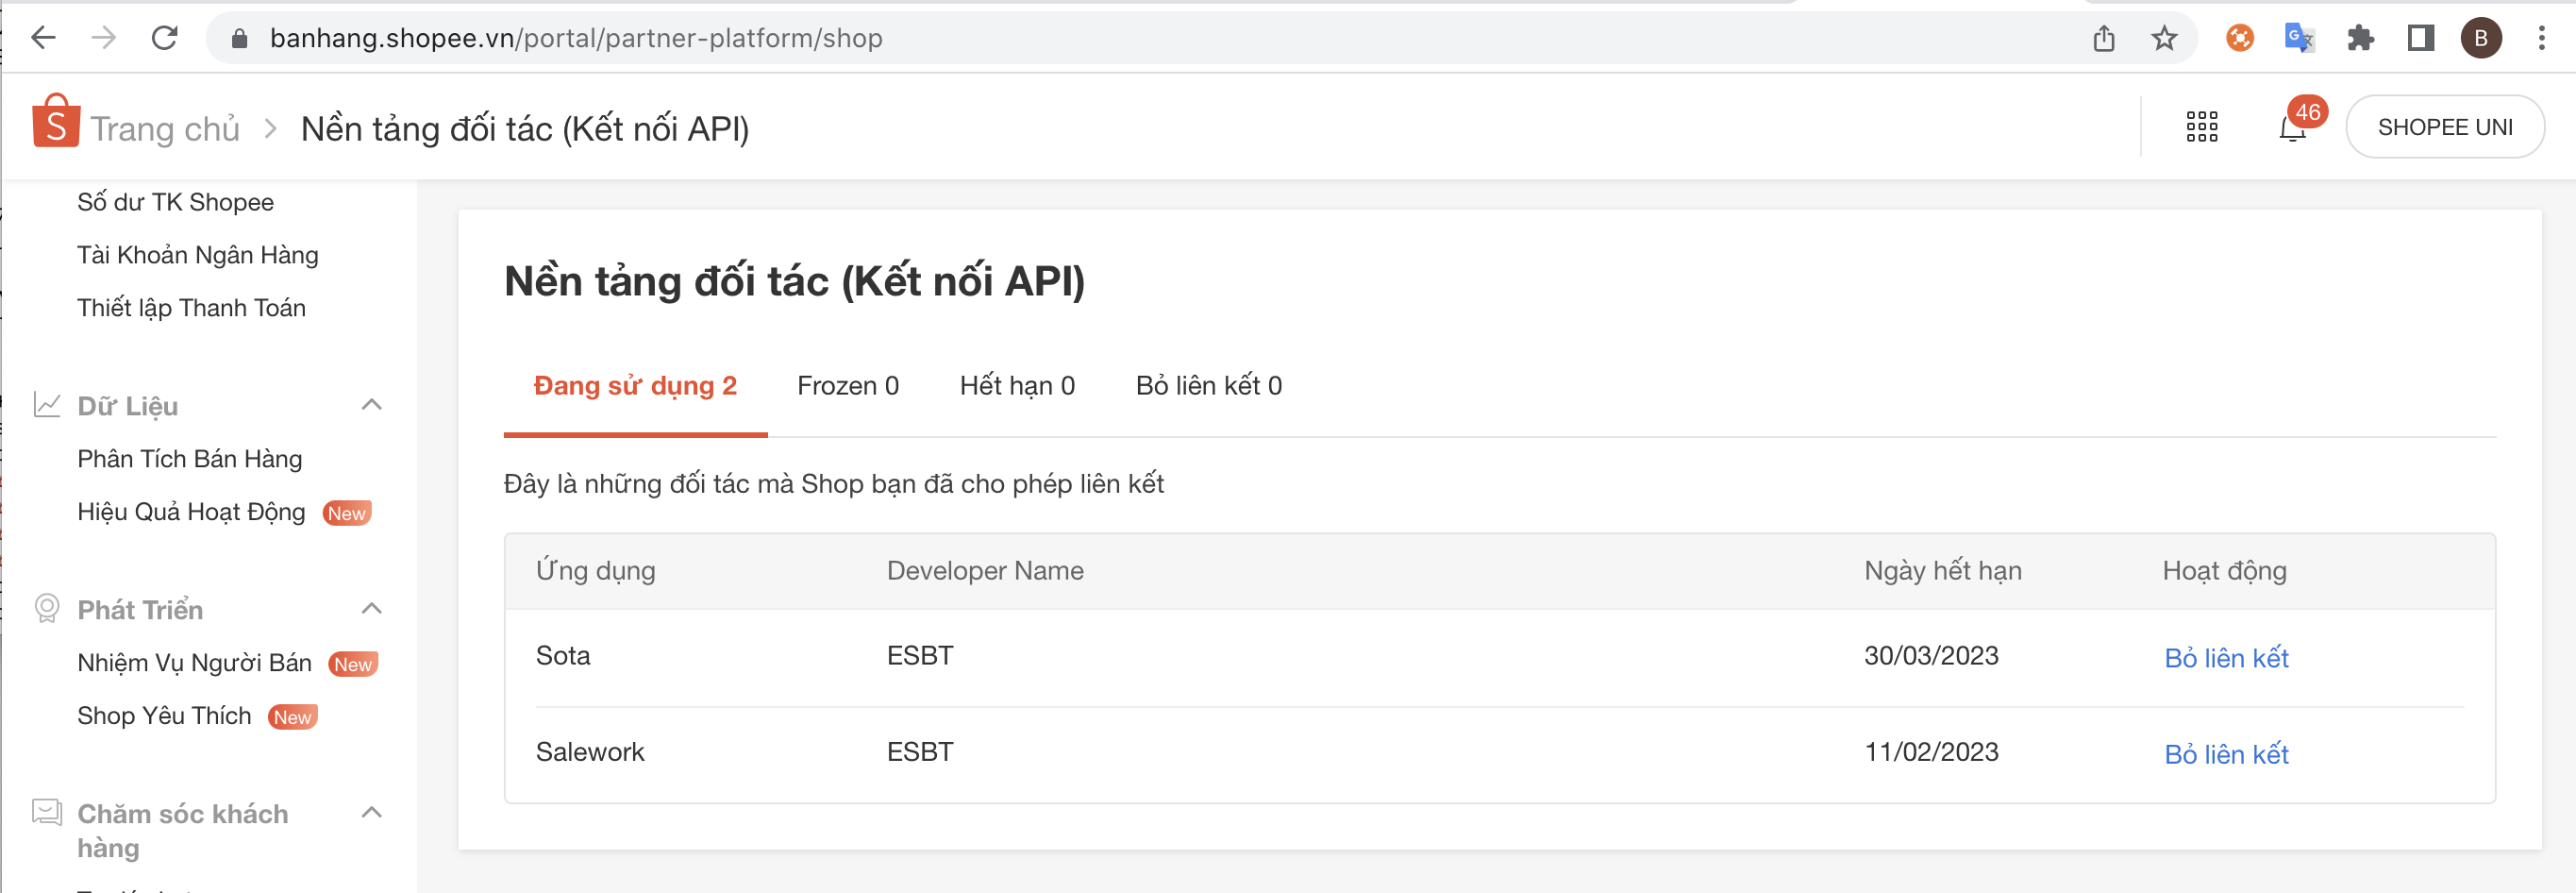Bookmark page with the star icon

click(x=2164, y=39)
